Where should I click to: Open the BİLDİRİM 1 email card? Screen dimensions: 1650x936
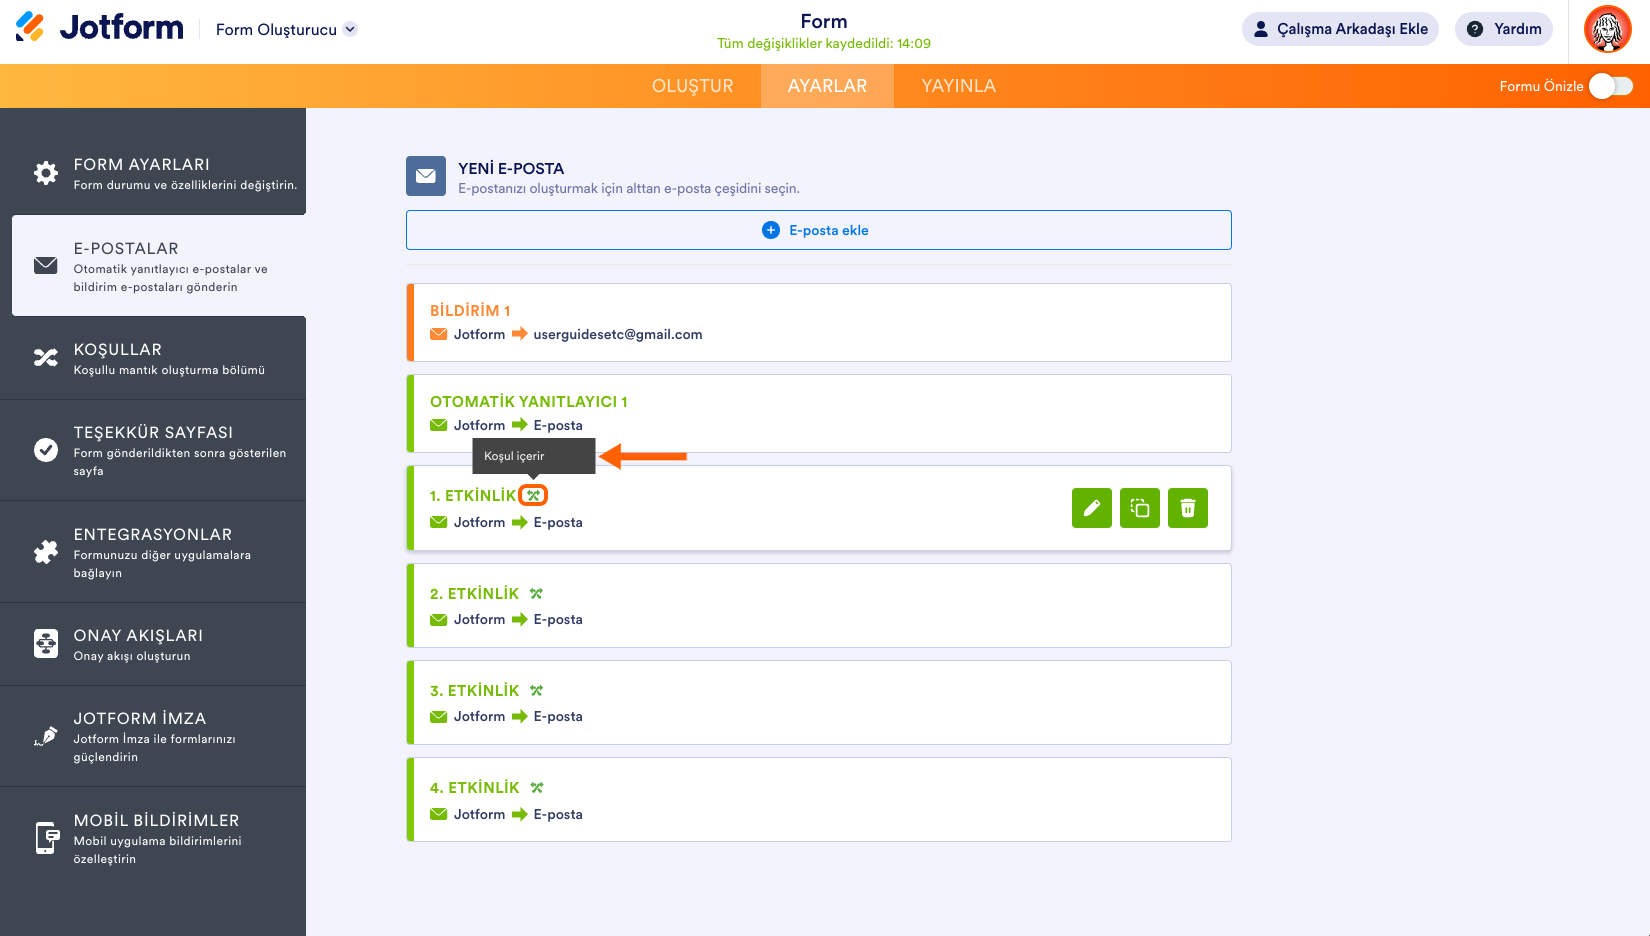(x=819, y=322)
